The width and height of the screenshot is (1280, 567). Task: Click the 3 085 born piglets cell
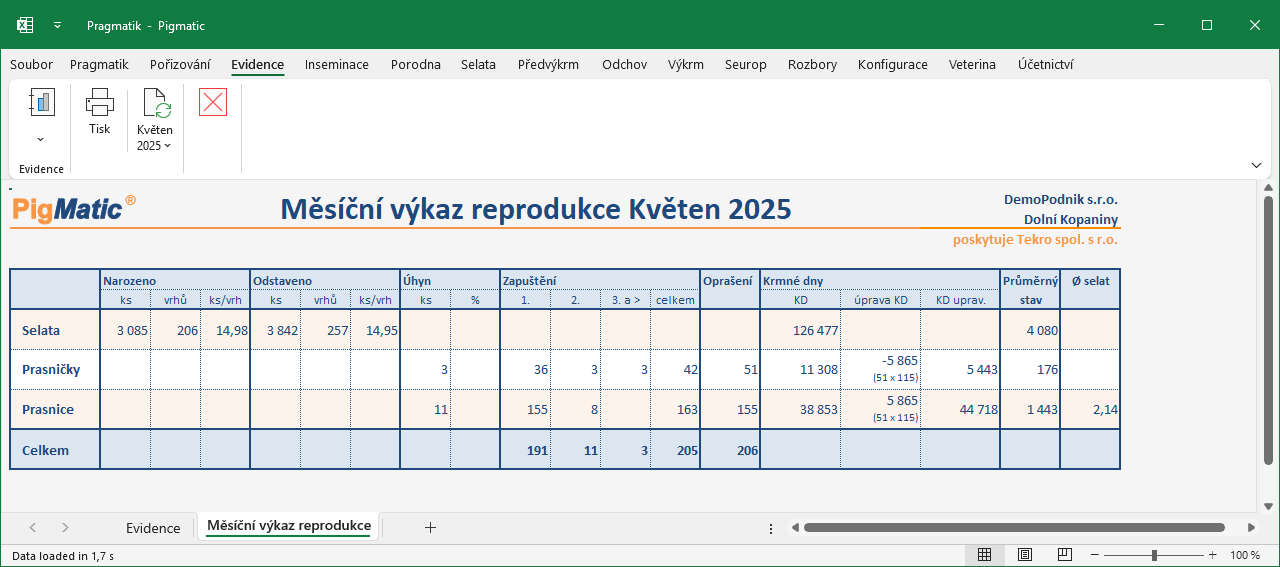pyautogui.click(x=126, y=330)
